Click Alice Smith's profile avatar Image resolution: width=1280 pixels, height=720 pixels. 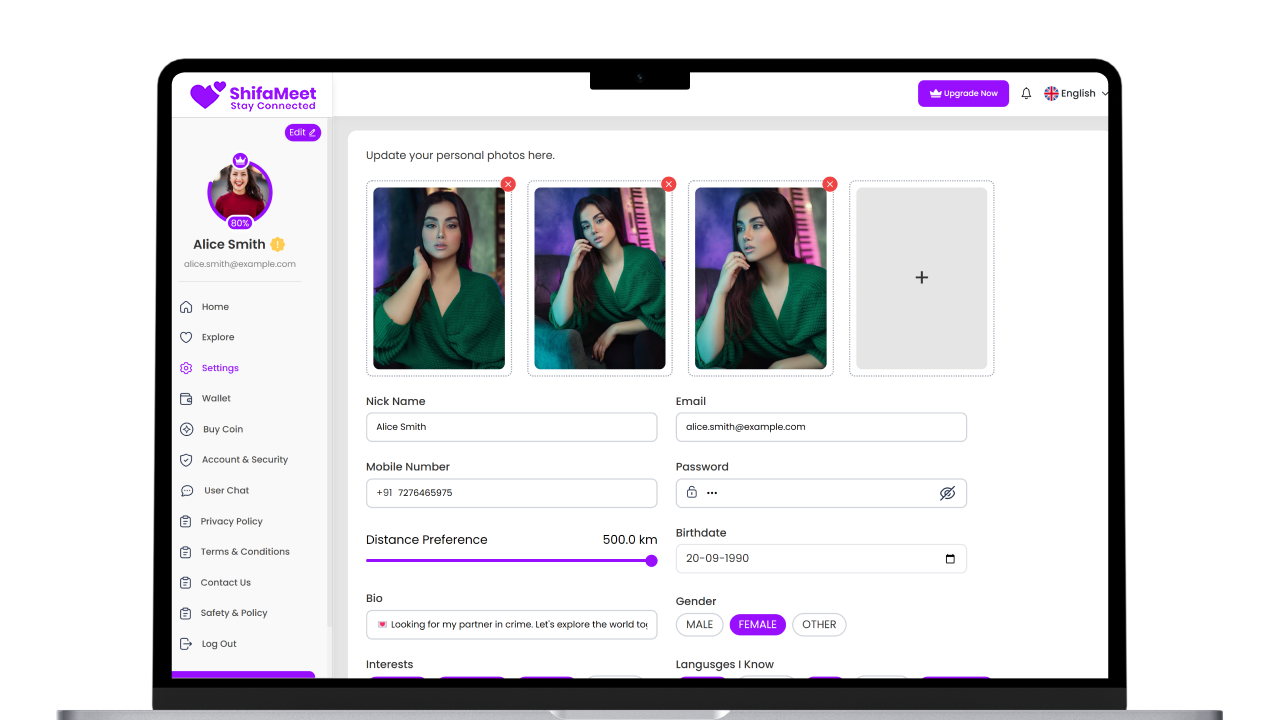[x=240, y=192]
